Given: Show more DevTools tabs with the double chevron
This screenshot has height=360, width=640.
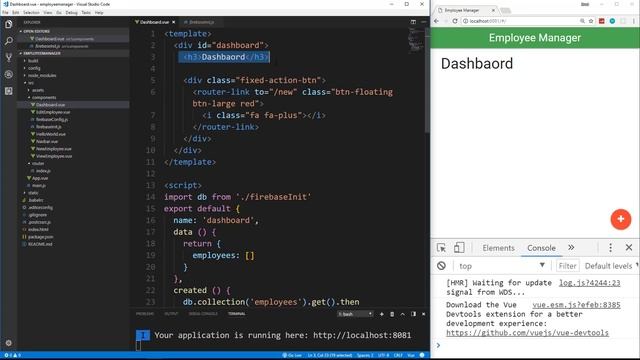Looking at the screenshot, I should pos(571,248).
